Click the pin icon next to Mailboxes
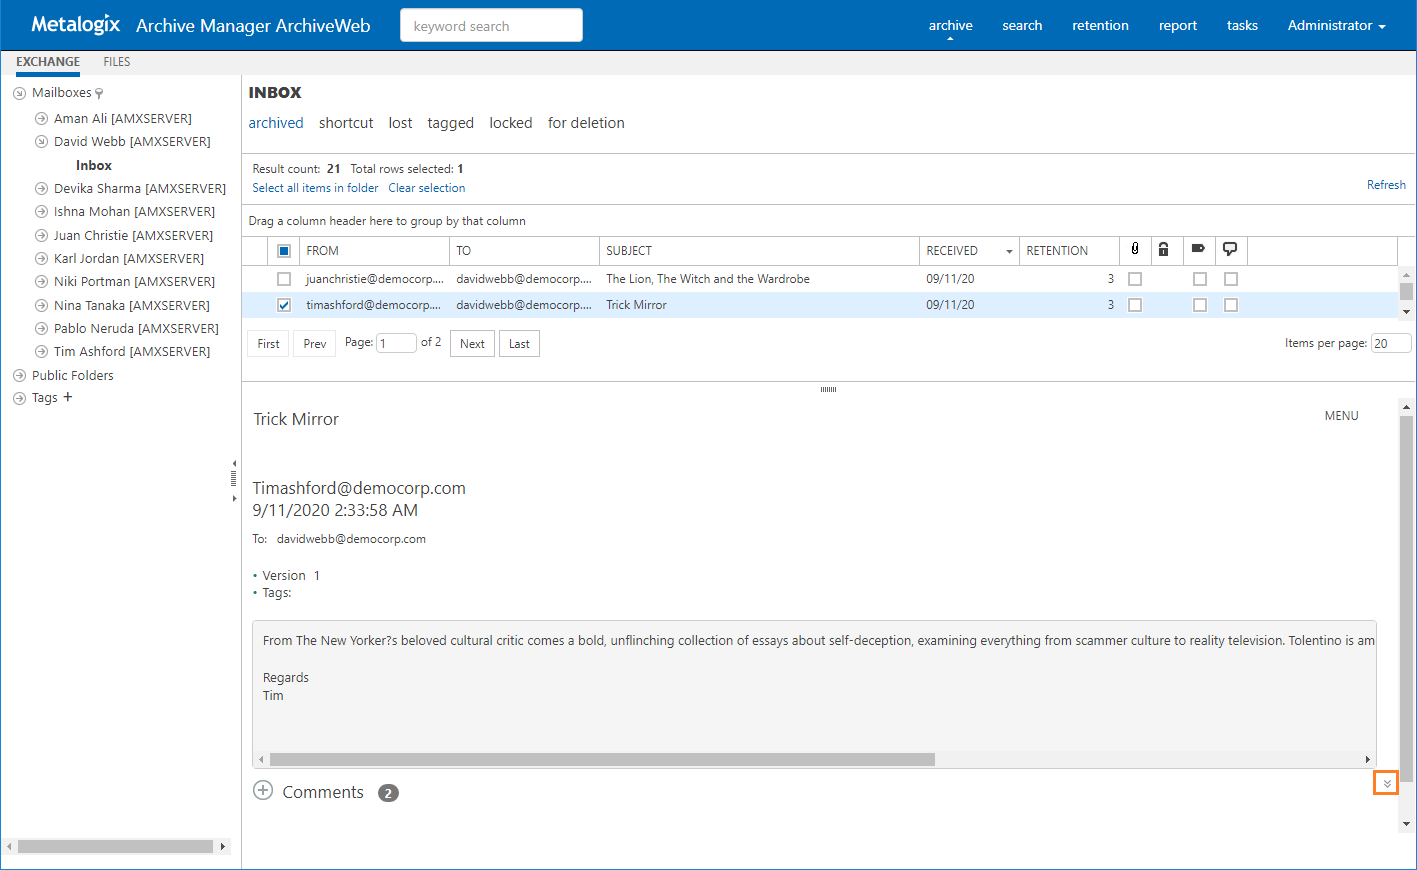This screenshot has width=1417, height=870. pyautogui.click(x=99, y=94)
